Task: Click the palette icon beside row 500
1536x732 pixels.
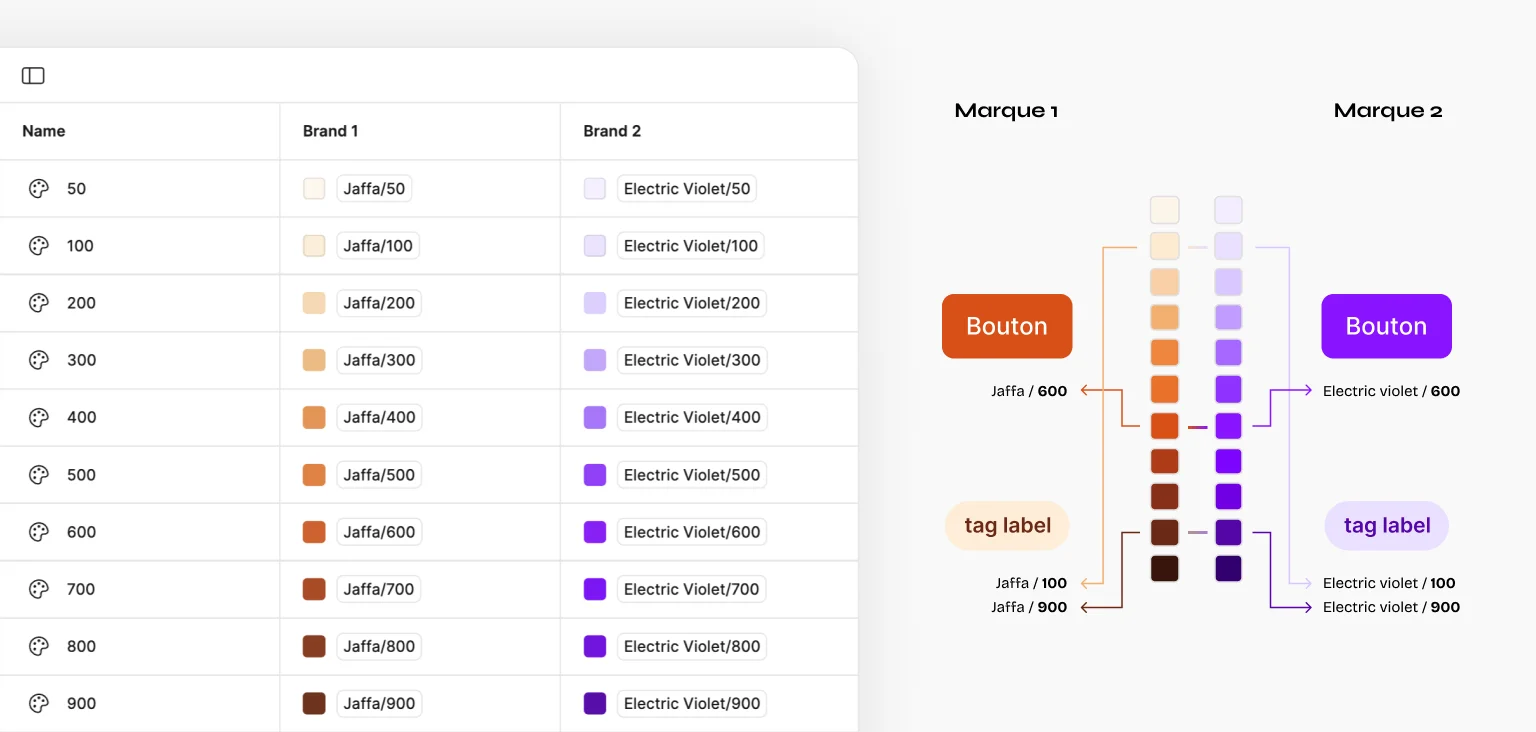Action: click(39, 475)
